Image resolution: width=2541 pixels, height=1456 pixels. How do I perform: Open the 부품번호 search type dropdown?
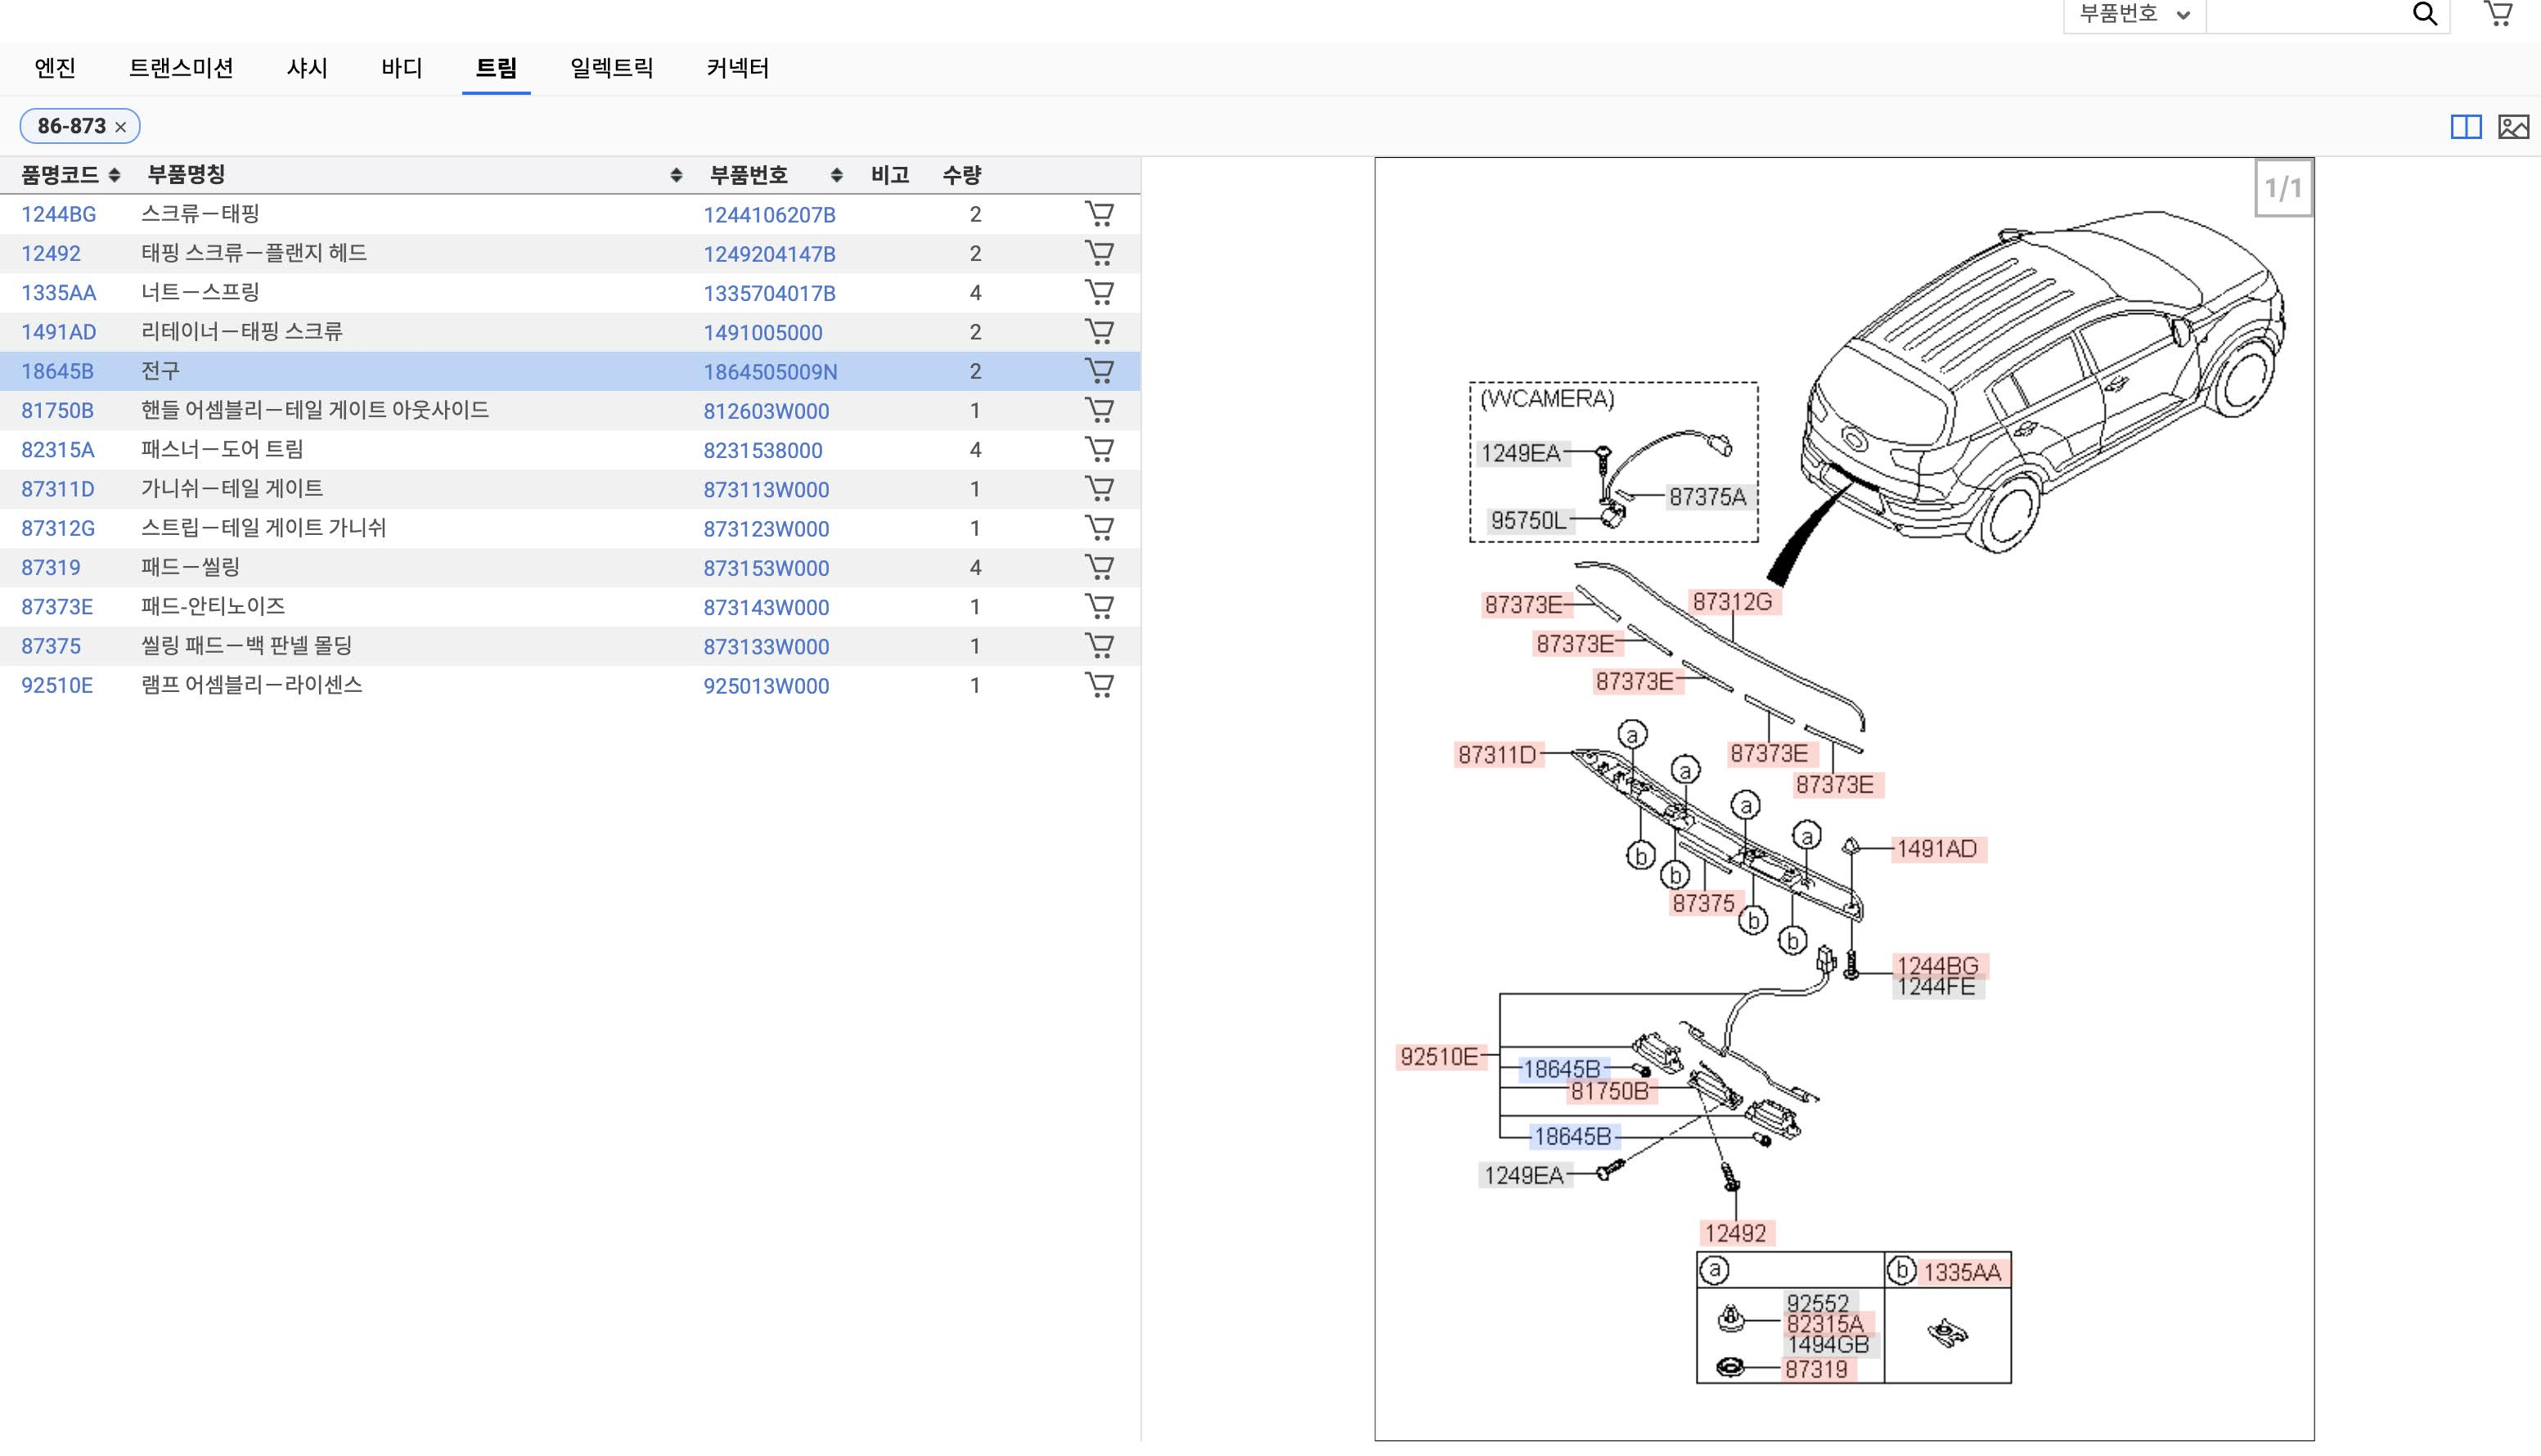2134,14
